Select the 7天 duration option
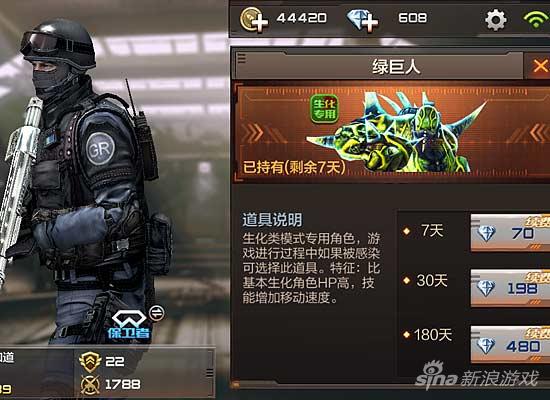Image resolution: width=550 pixels, height=400 pixels. (424, 231)
